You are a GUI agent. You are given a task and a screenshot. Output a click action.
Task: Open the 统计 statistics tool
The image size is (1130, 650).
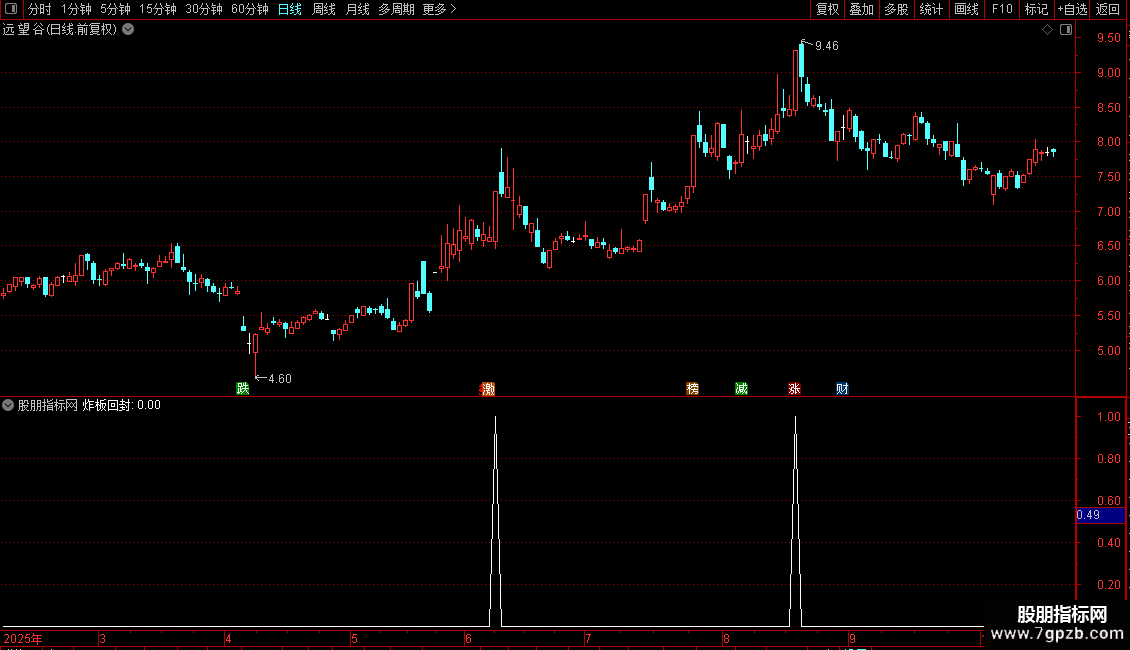[x=931, y=9]
